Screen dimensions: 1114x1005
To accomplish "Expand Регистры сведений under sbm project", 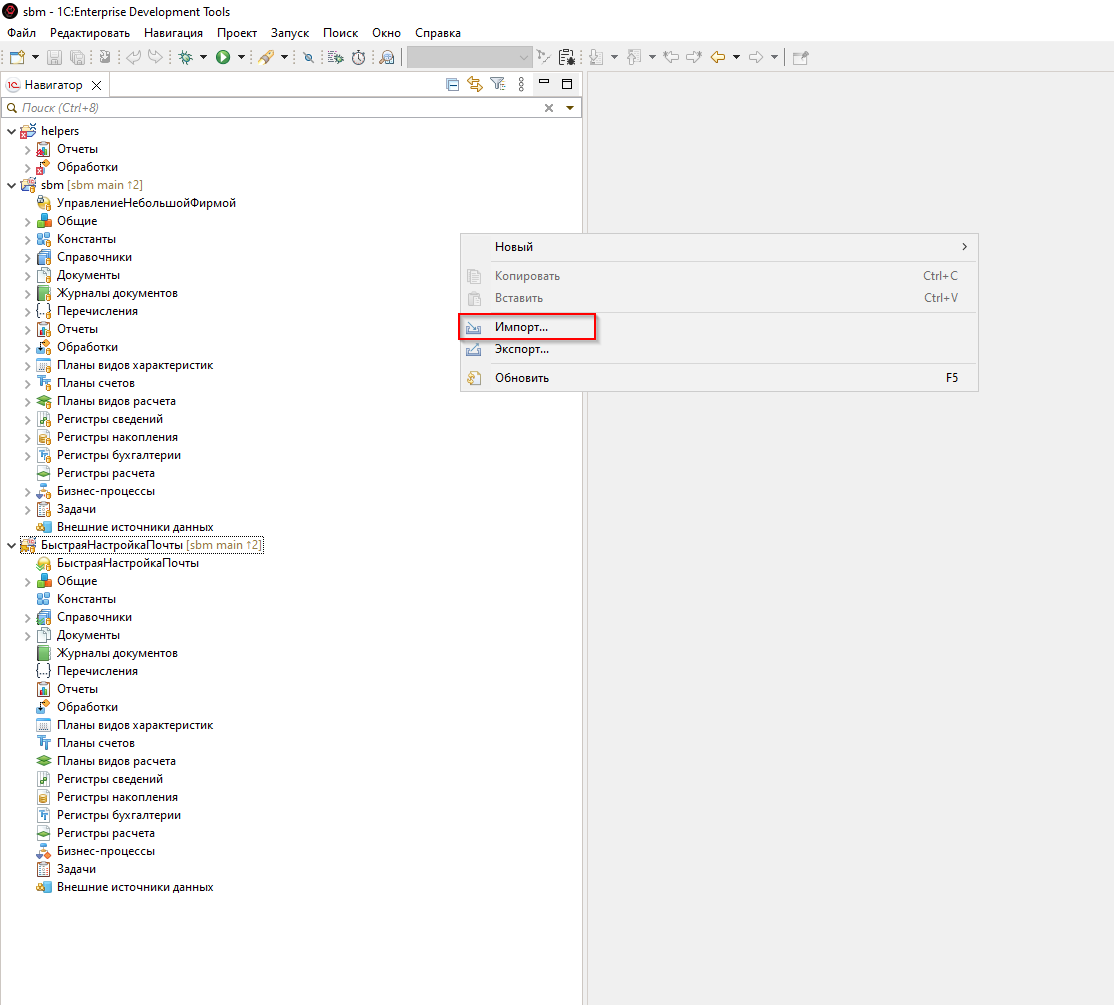I will click(x=28, y=420).
